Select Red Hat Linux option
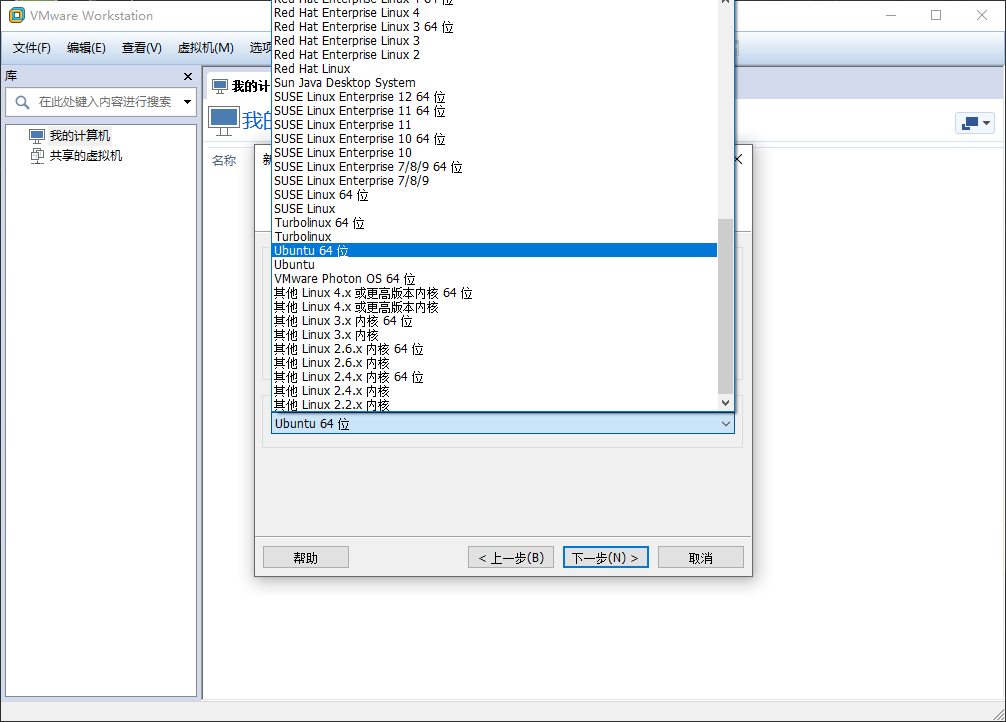Viewport: 1006px width, 722px height. (x=495, y=69)
